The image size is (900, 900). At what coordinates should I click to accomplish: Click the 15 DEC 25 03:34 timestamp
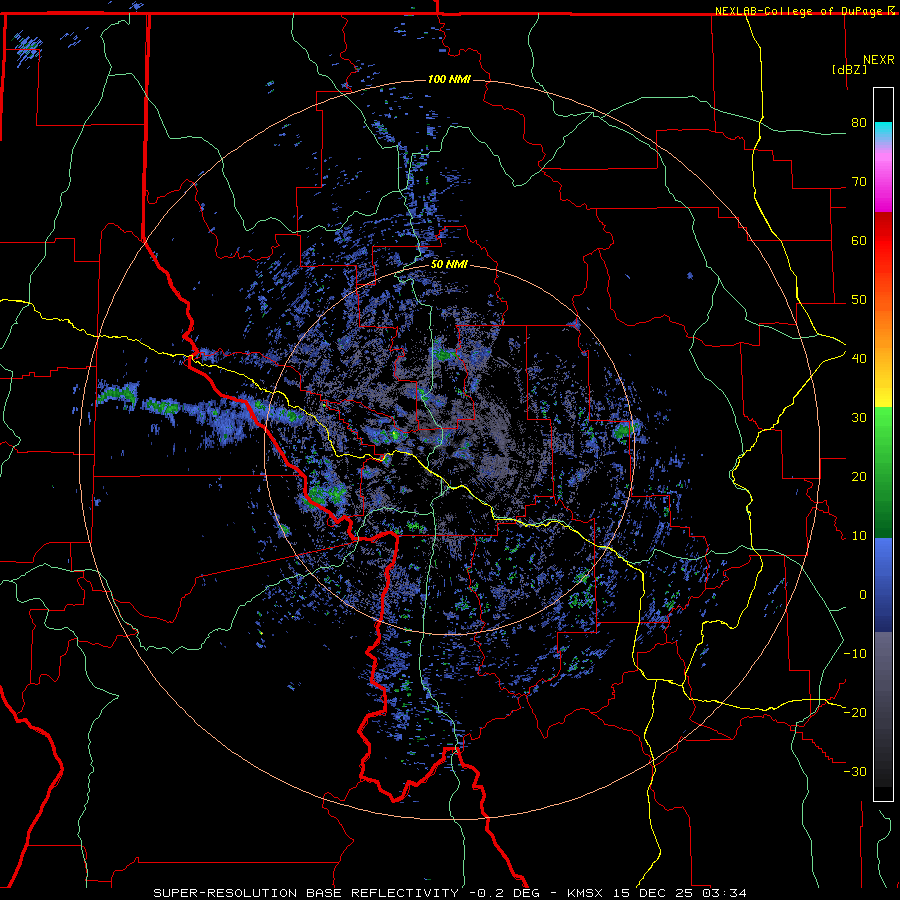coord(680,893)
